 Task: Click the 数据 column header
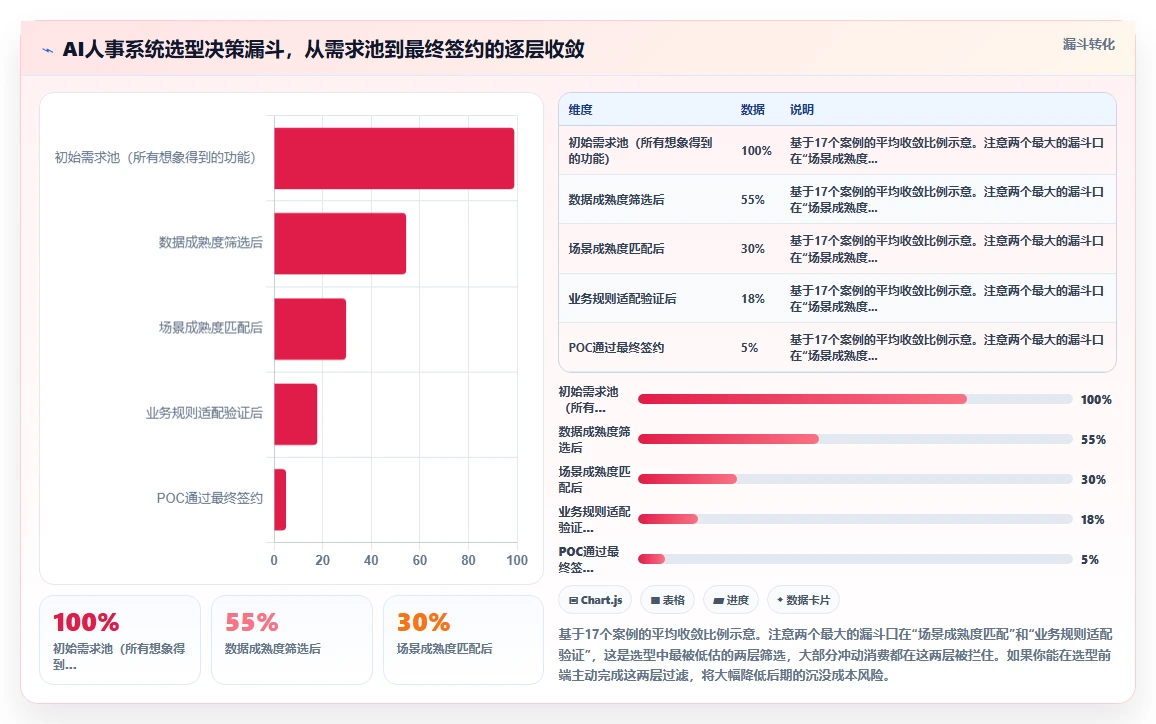(753, 110)
